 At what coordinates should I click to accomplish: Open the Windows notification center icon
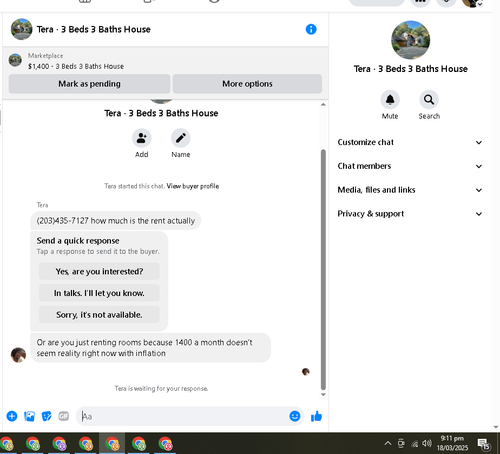(x=483, y=444)
